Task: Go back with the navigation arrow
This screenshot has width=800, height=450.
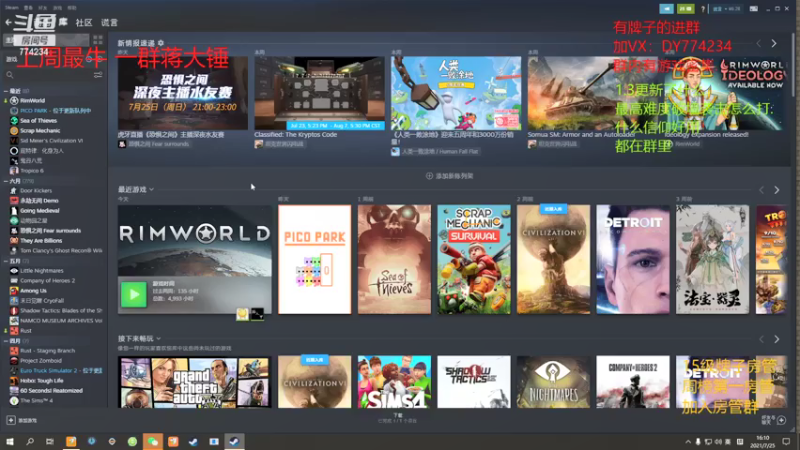Action: (x=8, y=22)
